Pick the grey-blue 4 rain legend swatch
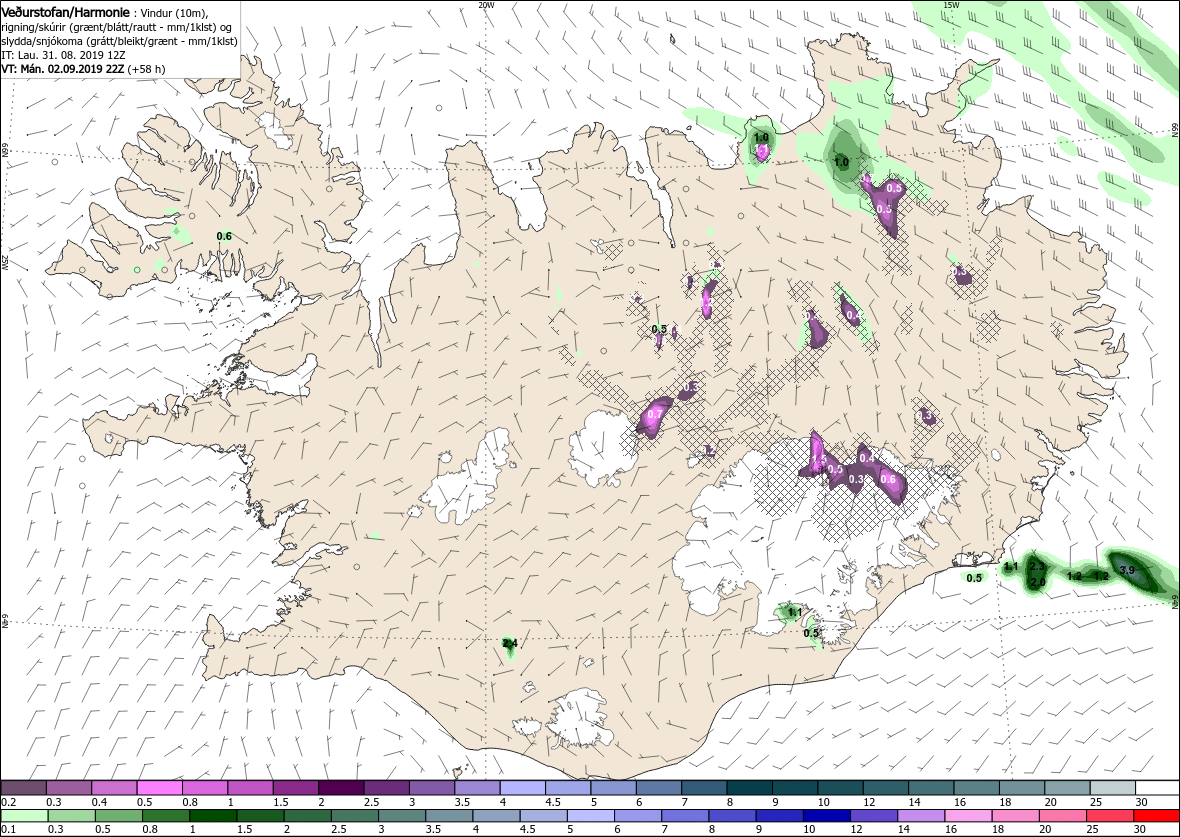This screenshot has width=1180, height=837. pos(495,816)
